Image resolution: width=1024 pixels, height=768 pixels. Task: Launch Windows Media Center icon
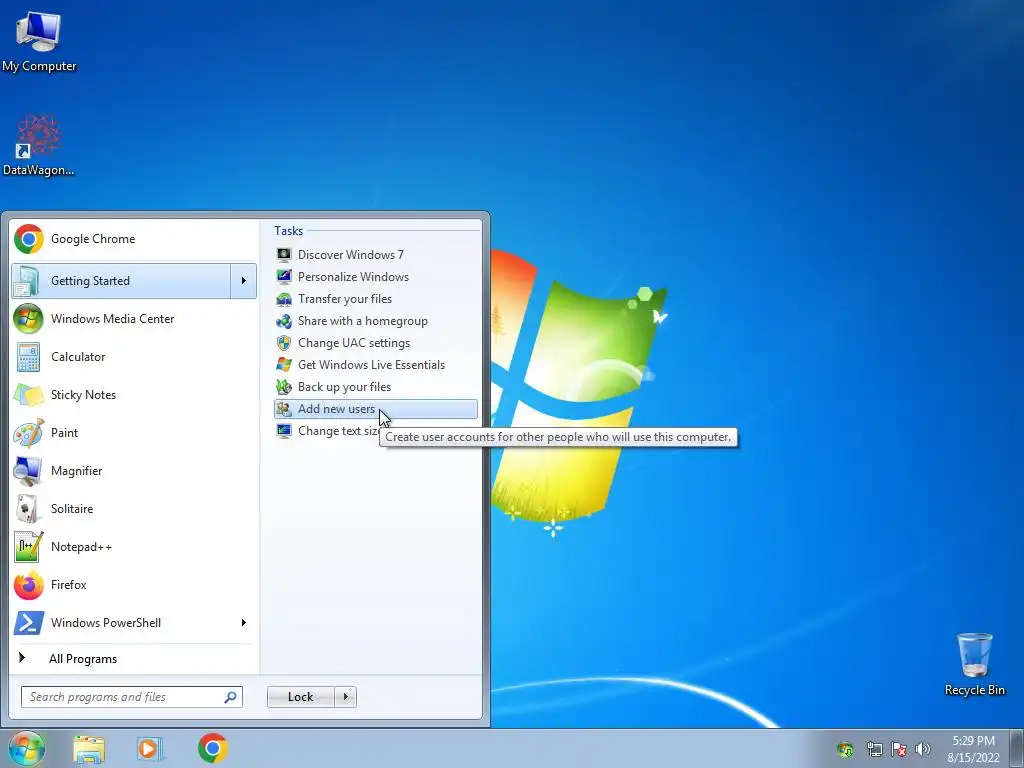29,319
